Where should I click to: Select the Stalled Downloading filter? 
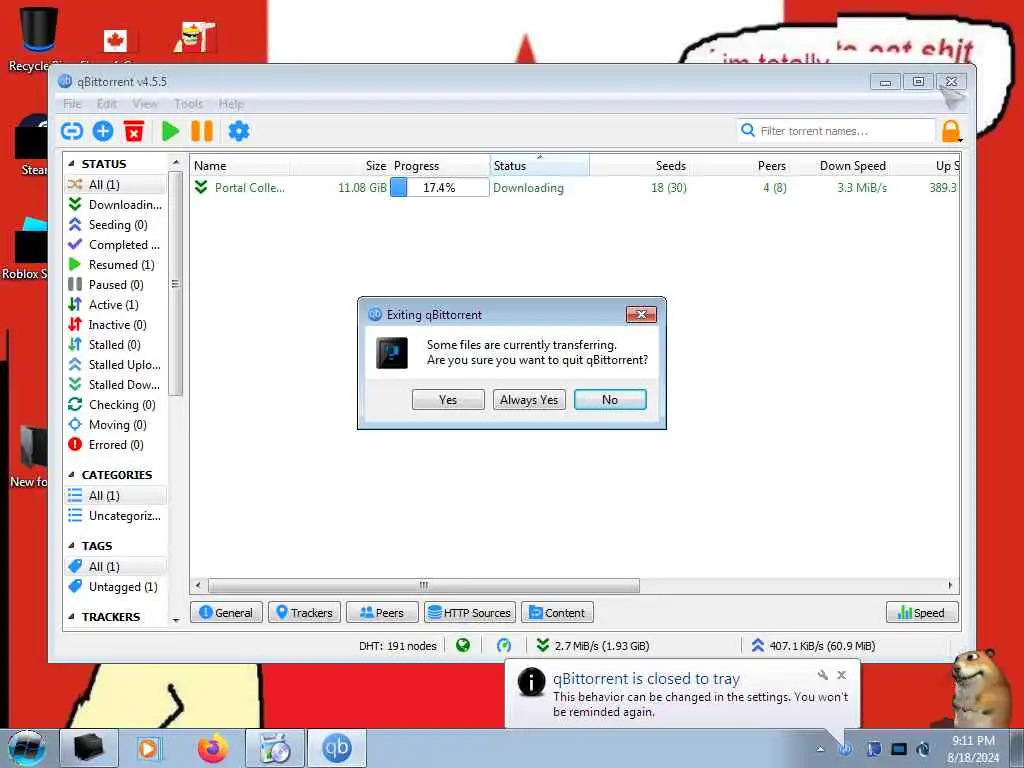[x=116, y=385]
